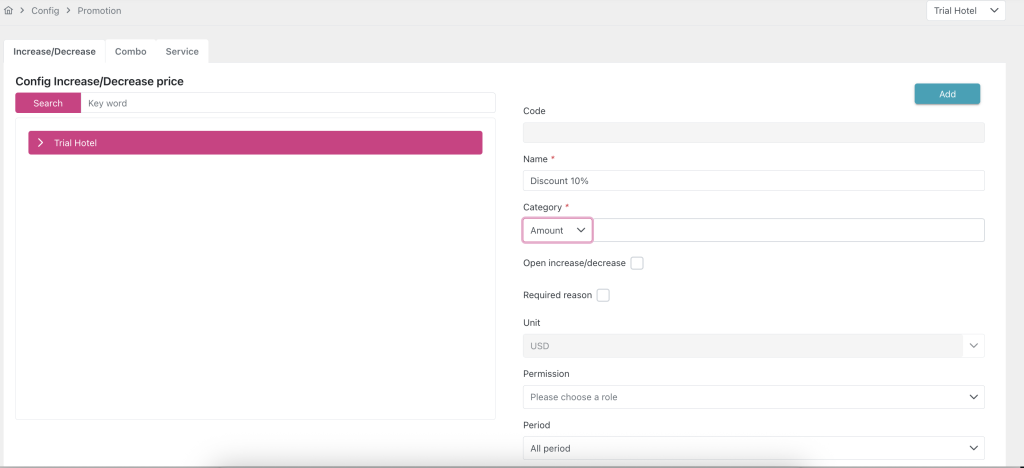
Task: Click the Add button
Action: [x=946, y=94]
